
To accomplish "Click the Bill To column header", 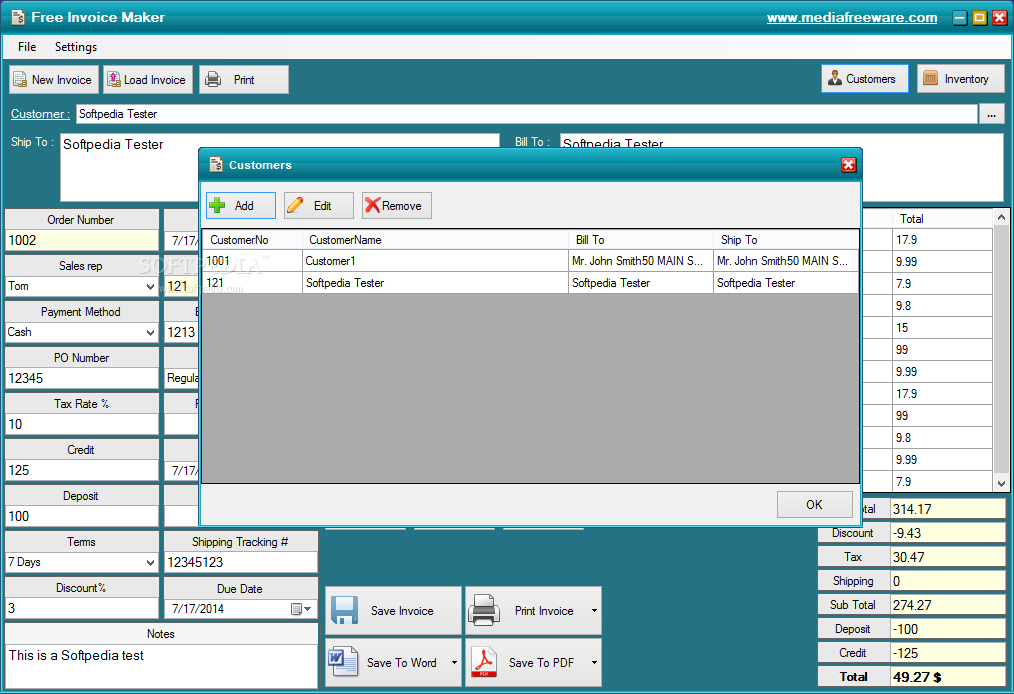I will click(640, 240).
